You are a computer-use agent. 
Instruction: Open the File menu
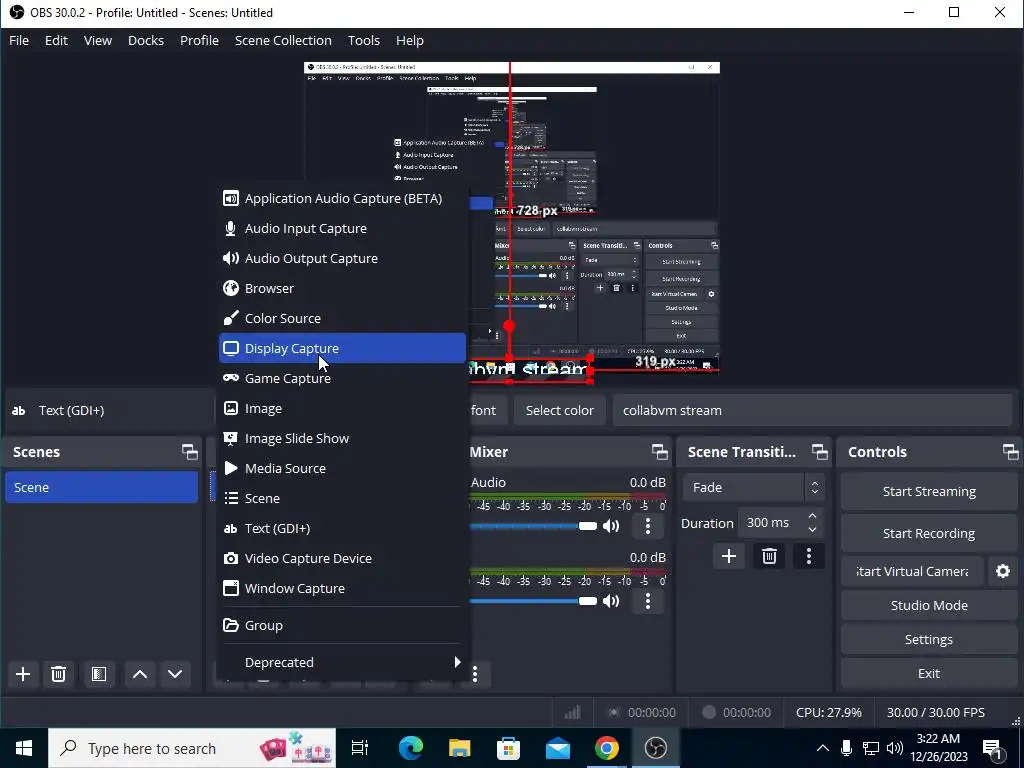click(19, 40)
